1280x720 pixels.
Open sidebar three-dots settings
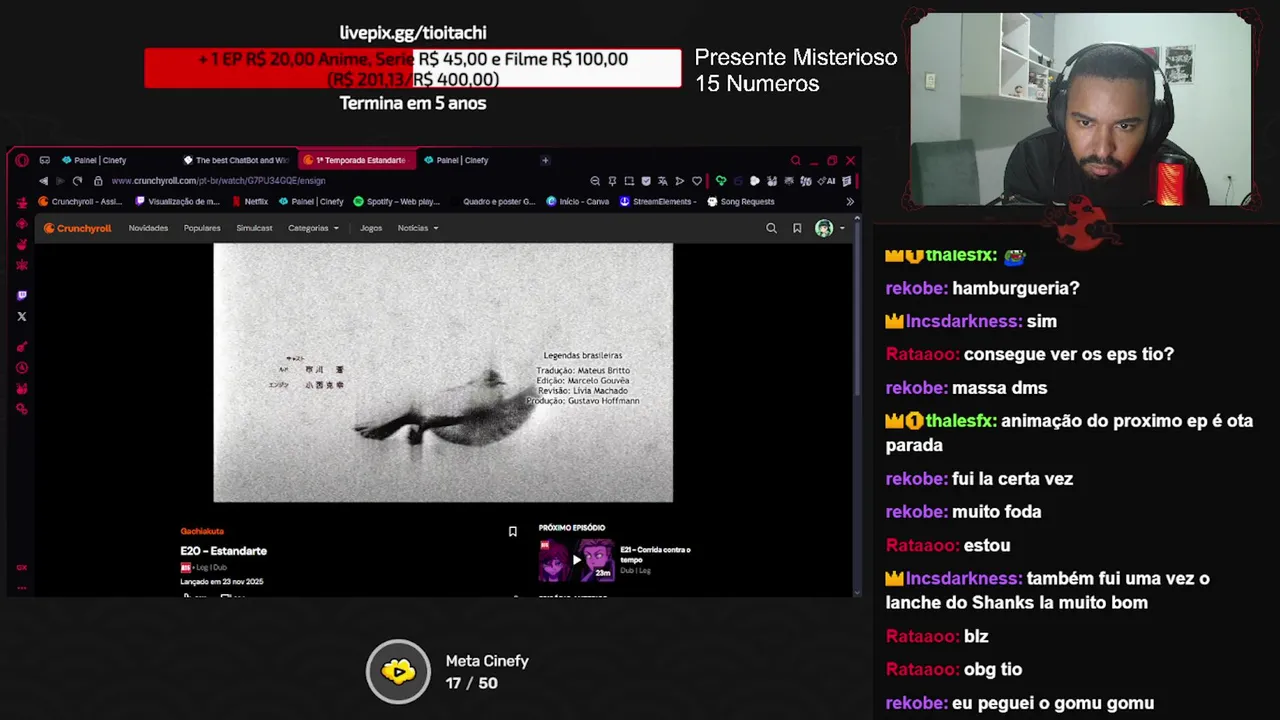pos(22,588)
